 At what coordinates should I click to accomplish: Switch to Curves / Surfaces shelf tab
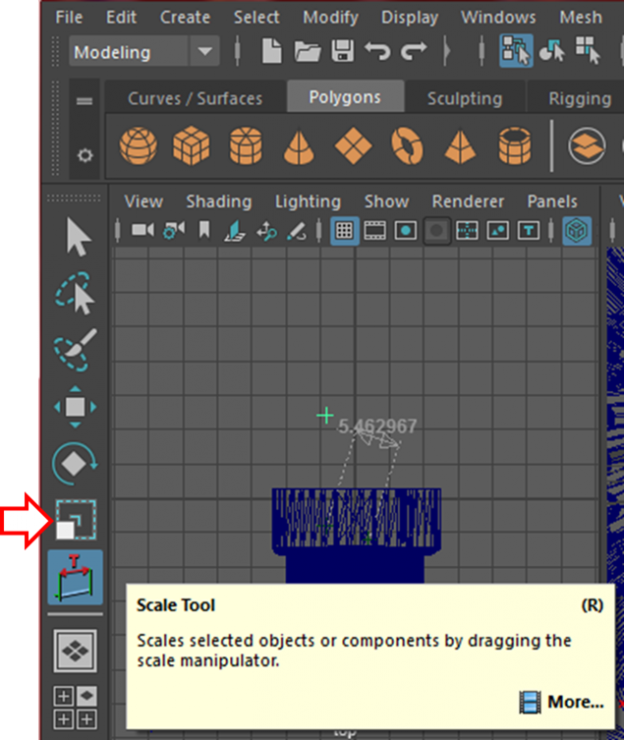[195, 99]
